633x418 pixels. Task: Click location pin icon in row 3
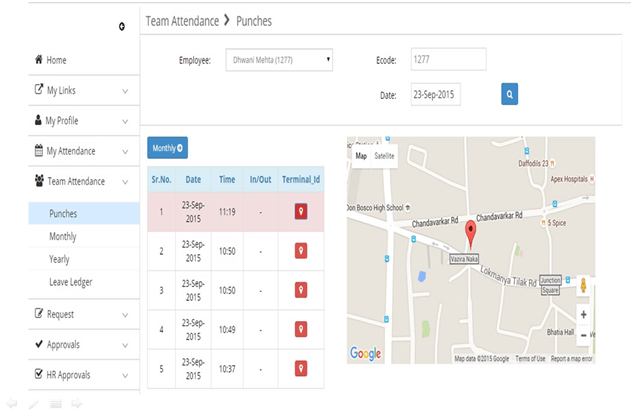tap(301, 290)
